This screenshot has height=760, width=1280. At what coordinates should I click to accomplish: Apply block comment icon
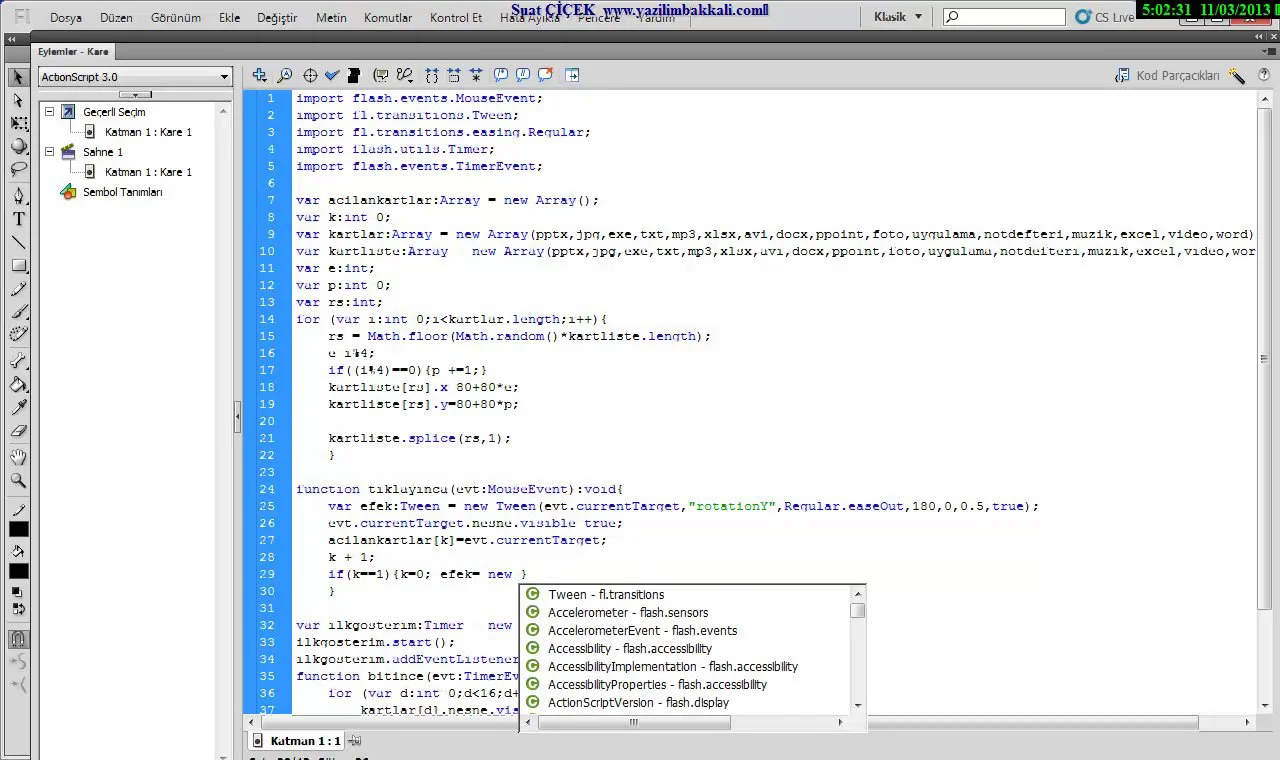[500, 75]
